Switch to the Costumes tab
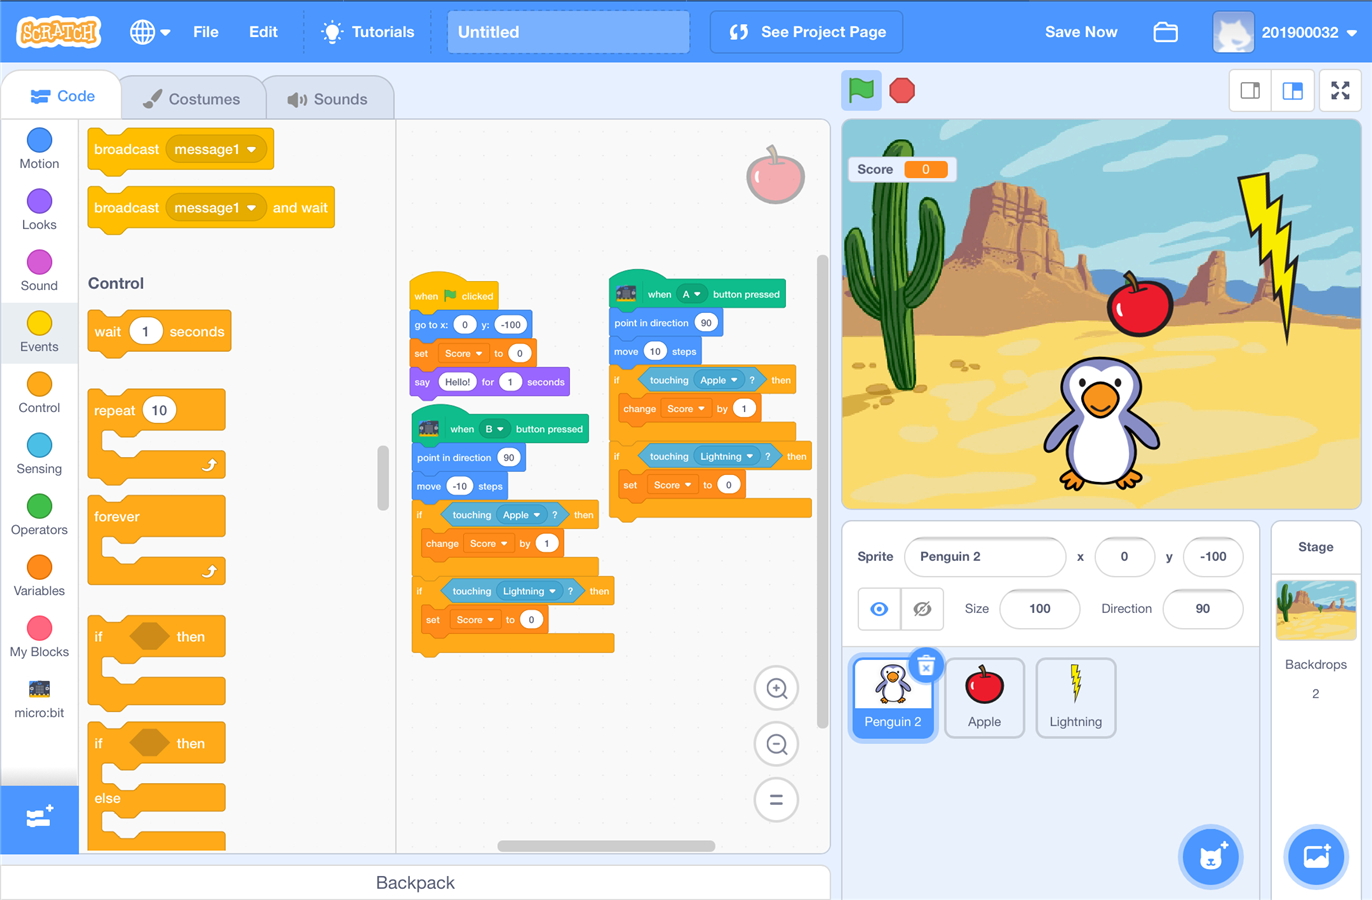This screenshot has width=1372, height=900. pos(192,99)
